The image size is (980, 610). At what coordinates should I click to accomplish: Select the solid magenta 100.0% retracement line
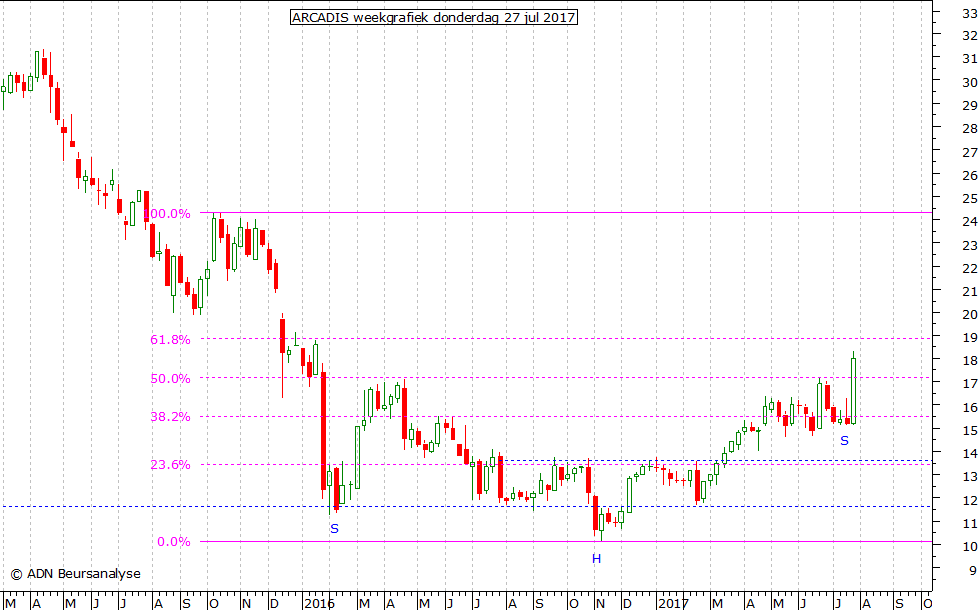(x=566, y=212)
